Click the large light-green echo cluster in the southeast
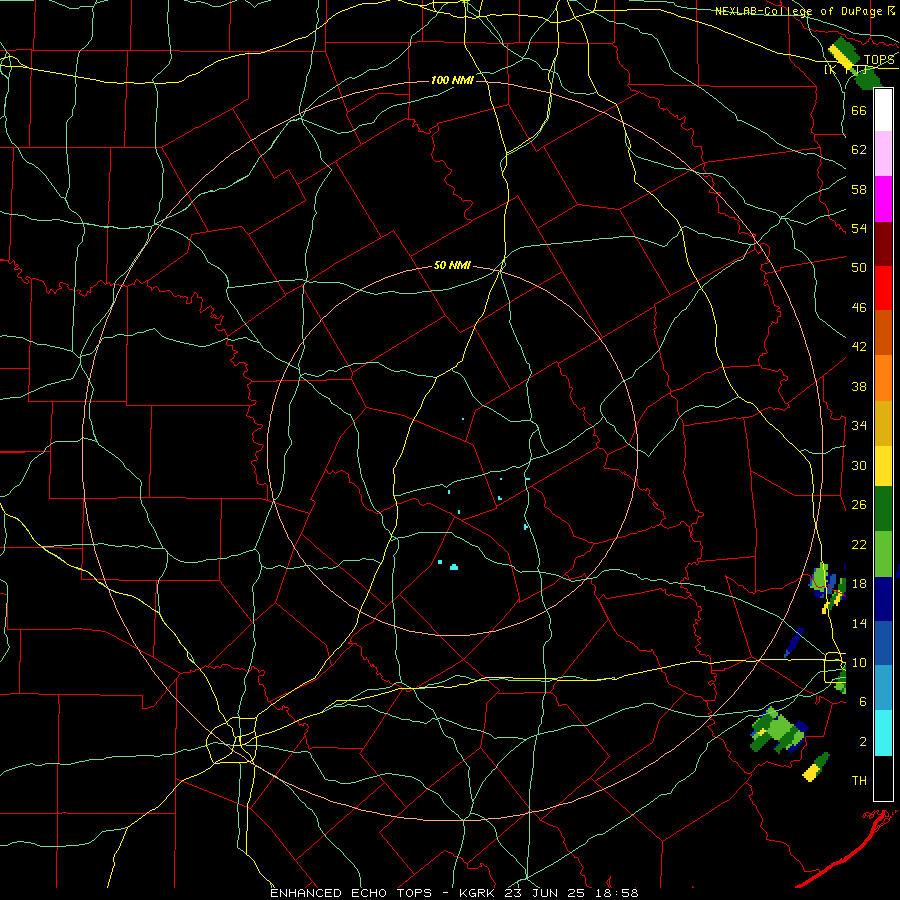Screen dimensions: 900x900 779,730
